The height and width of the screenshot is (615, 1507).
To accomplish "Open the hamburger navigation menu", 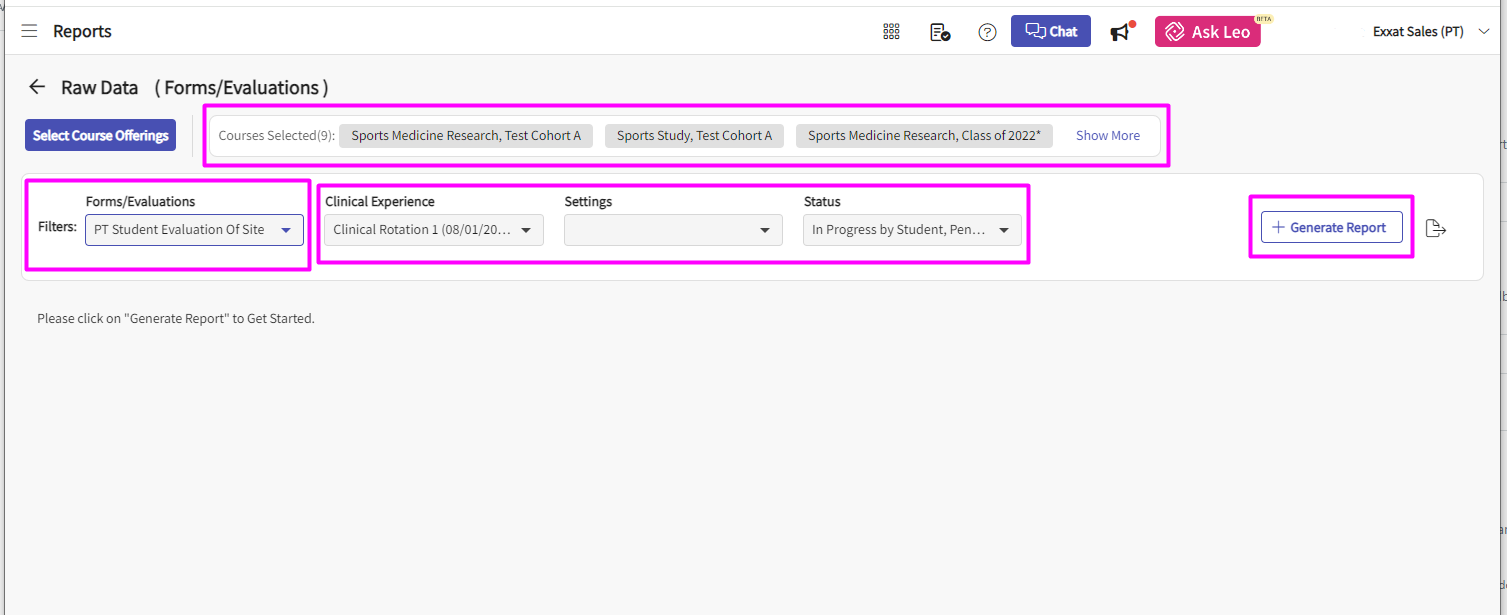I will click(x=29, y=31).
